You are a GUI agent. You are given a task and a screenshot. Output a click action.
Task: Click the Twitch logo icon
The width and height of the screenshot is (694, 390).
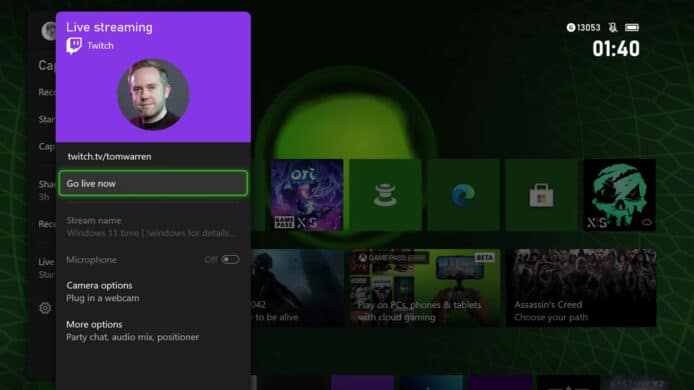coord(74,46)
